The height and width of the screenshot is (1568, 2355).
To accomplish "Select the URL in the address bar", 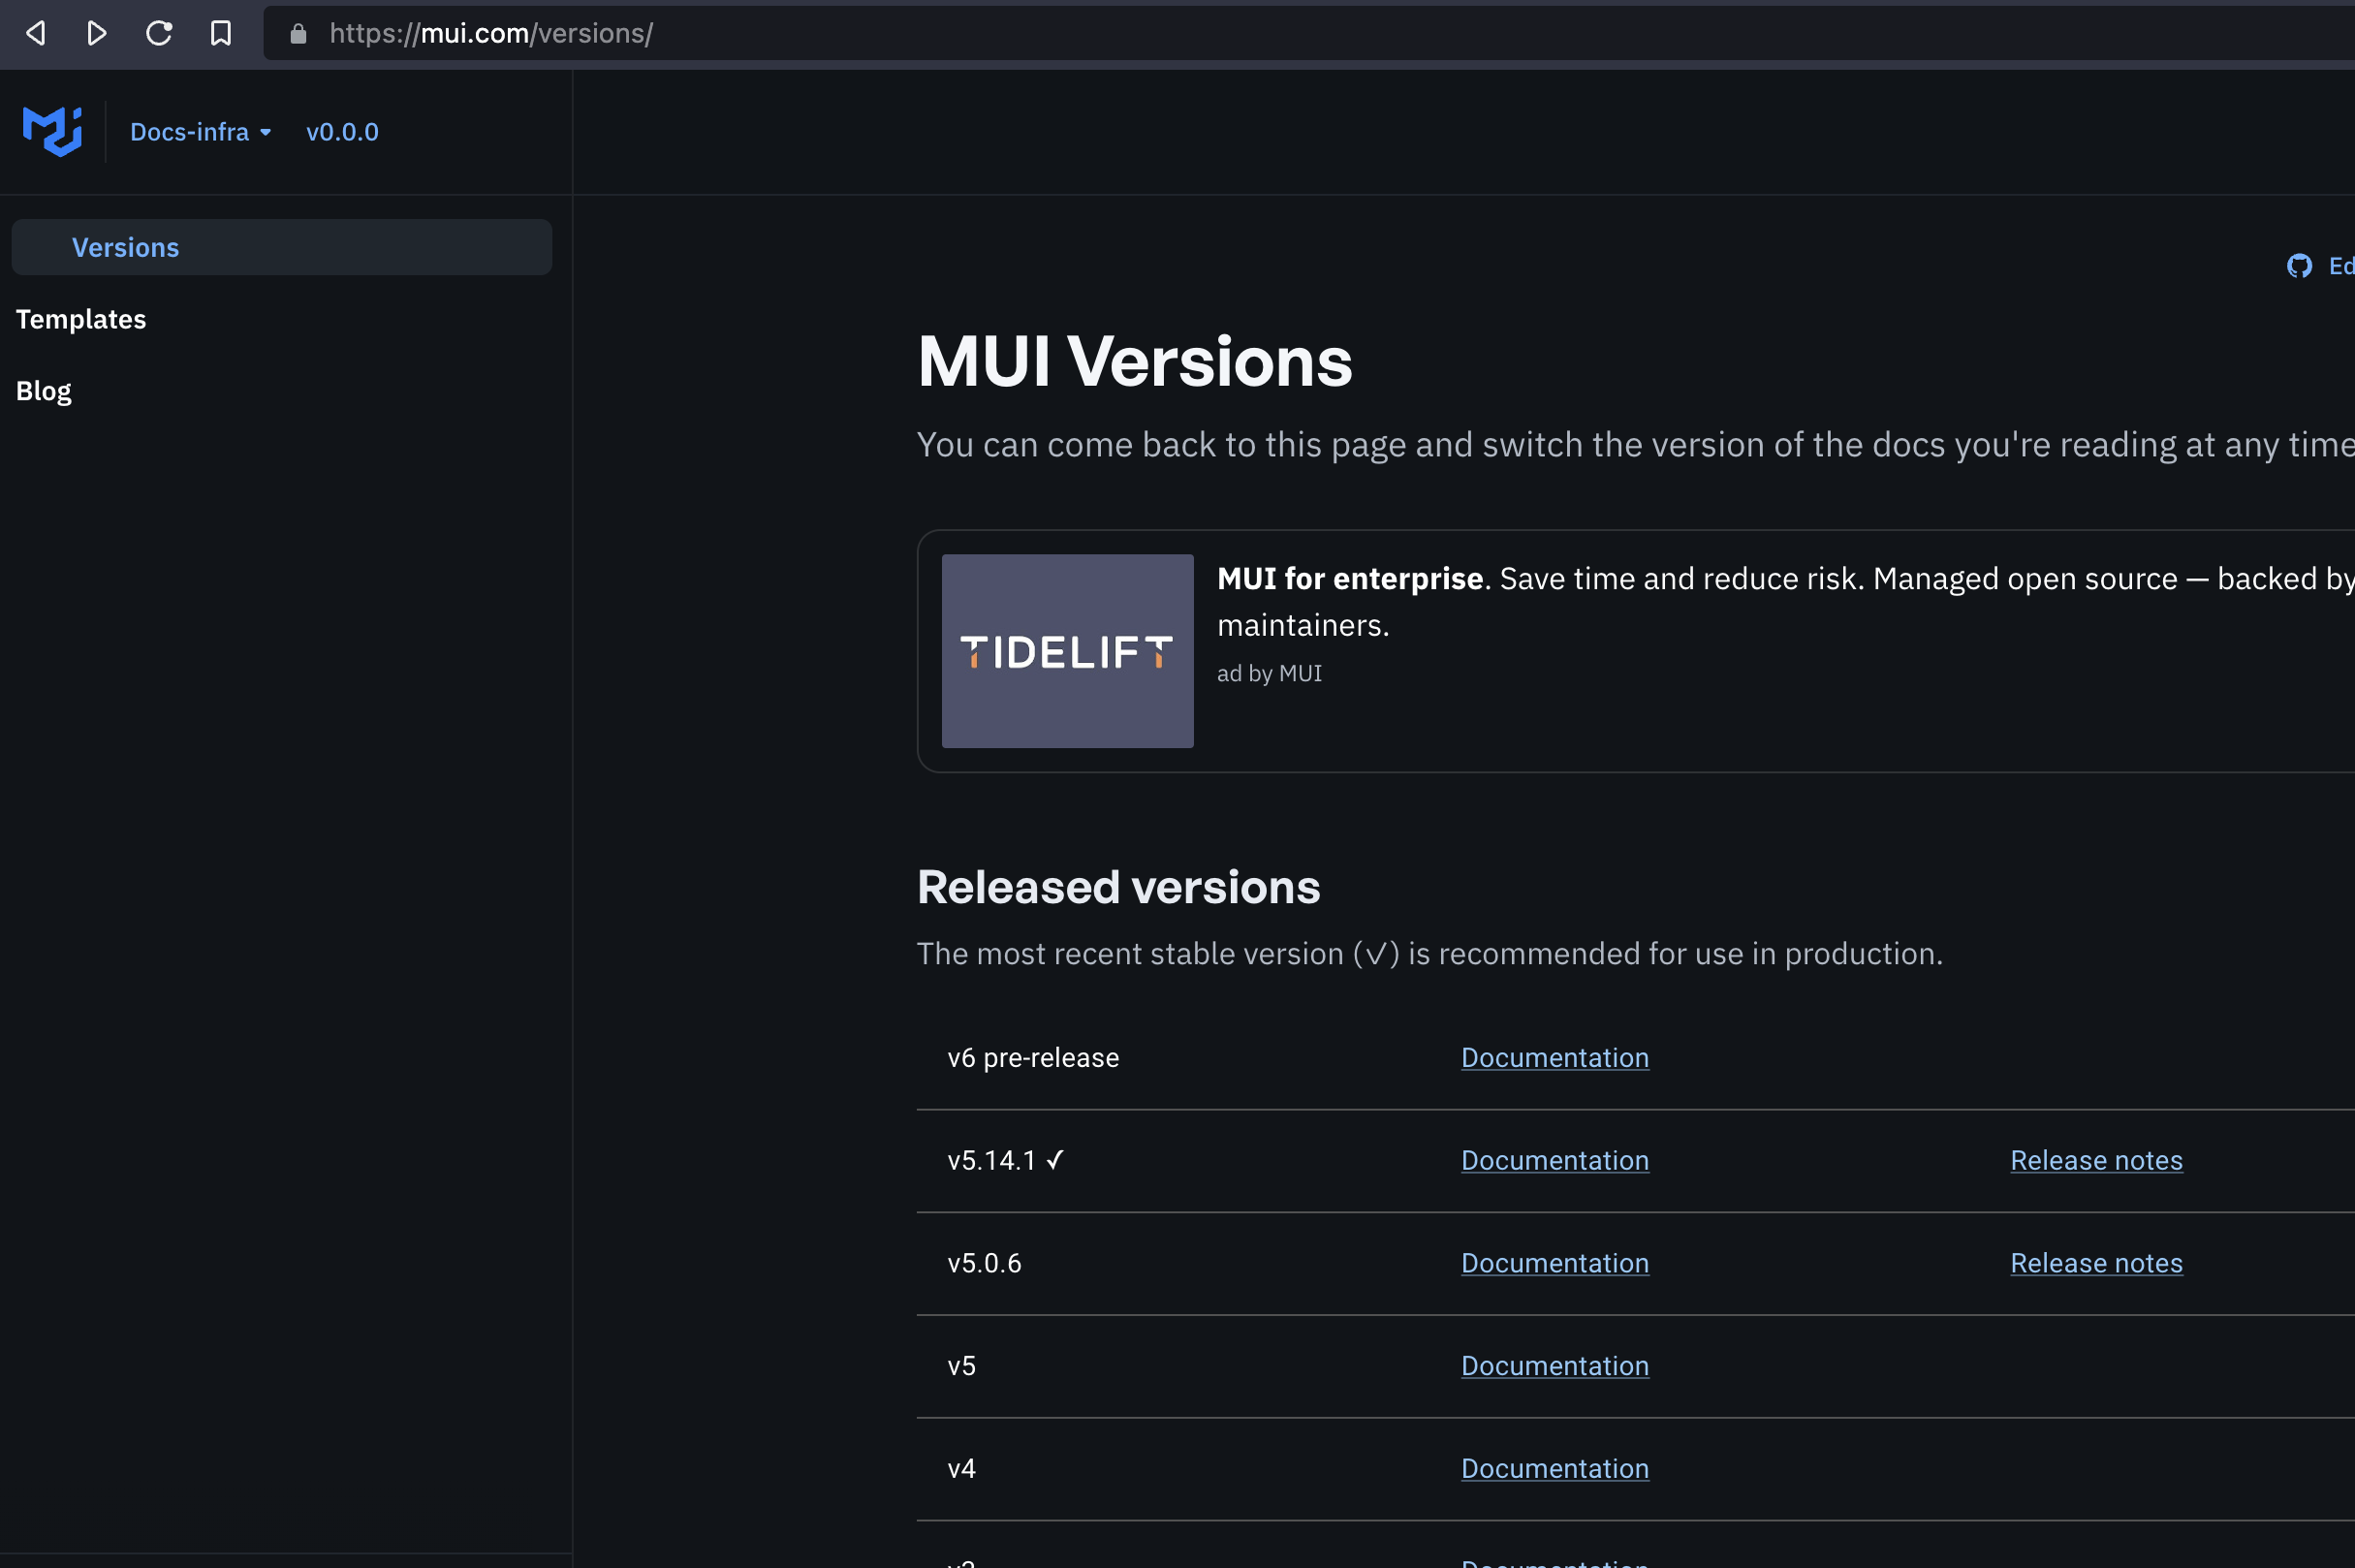I will coord(492,33).
